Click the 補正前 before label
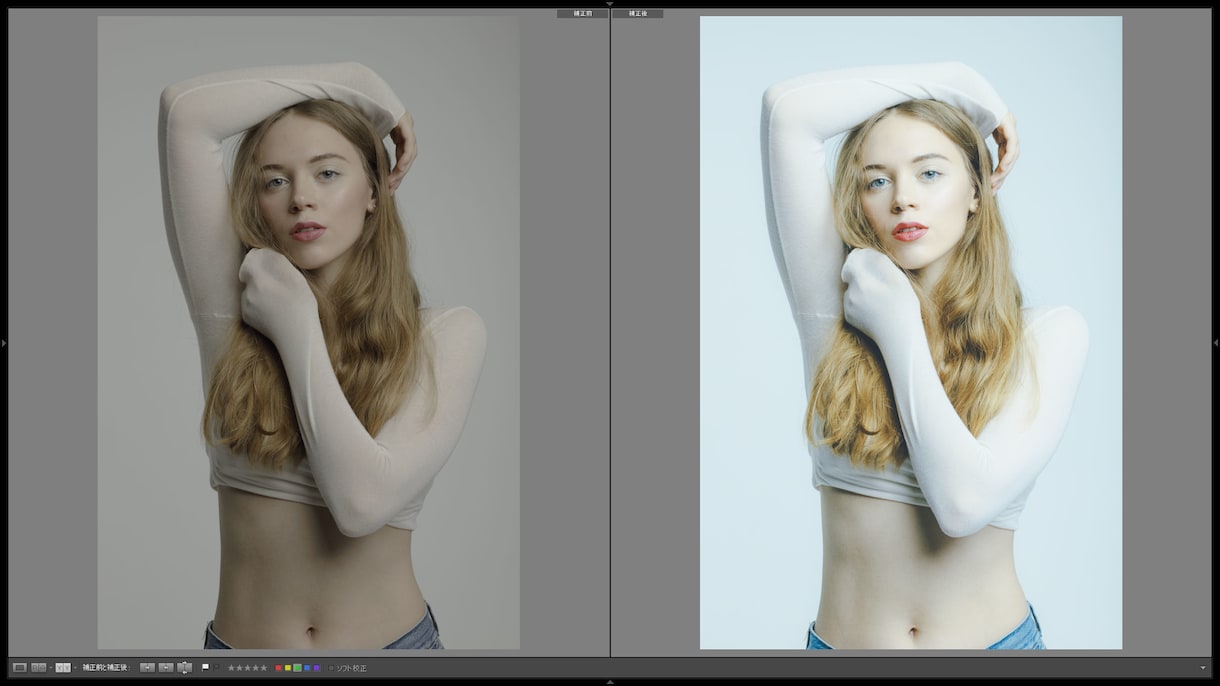Image resolution: width=1220 pixels, height=686 pixels. [582, 13]
